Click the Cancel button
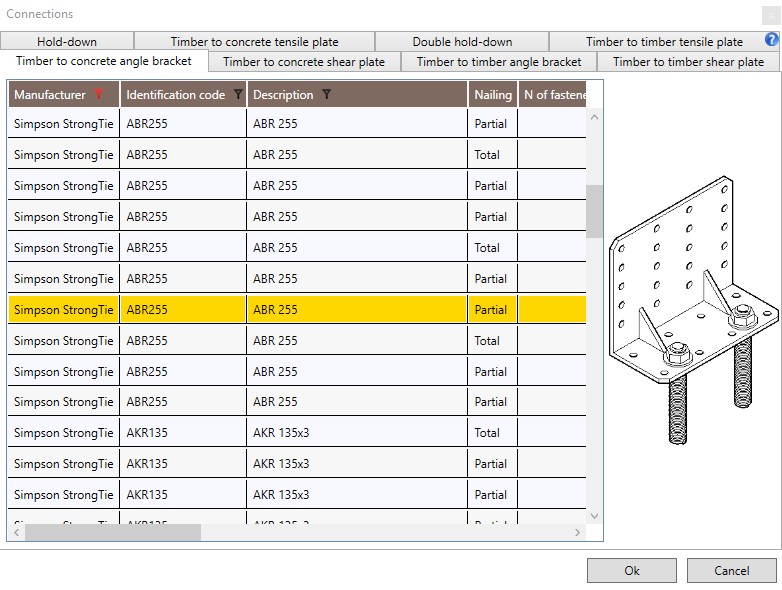 coord(732,571)
